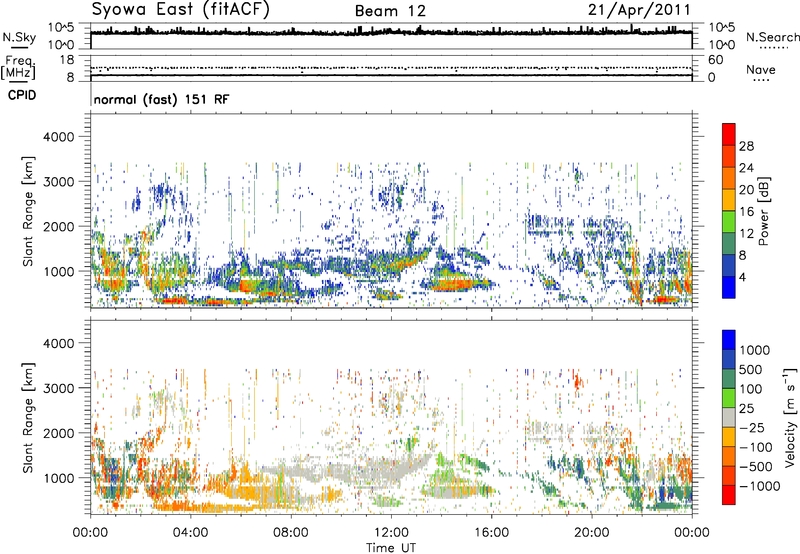Click the '-1000' velocity tick label
The image size is (800, 554).
click(759, 486)
